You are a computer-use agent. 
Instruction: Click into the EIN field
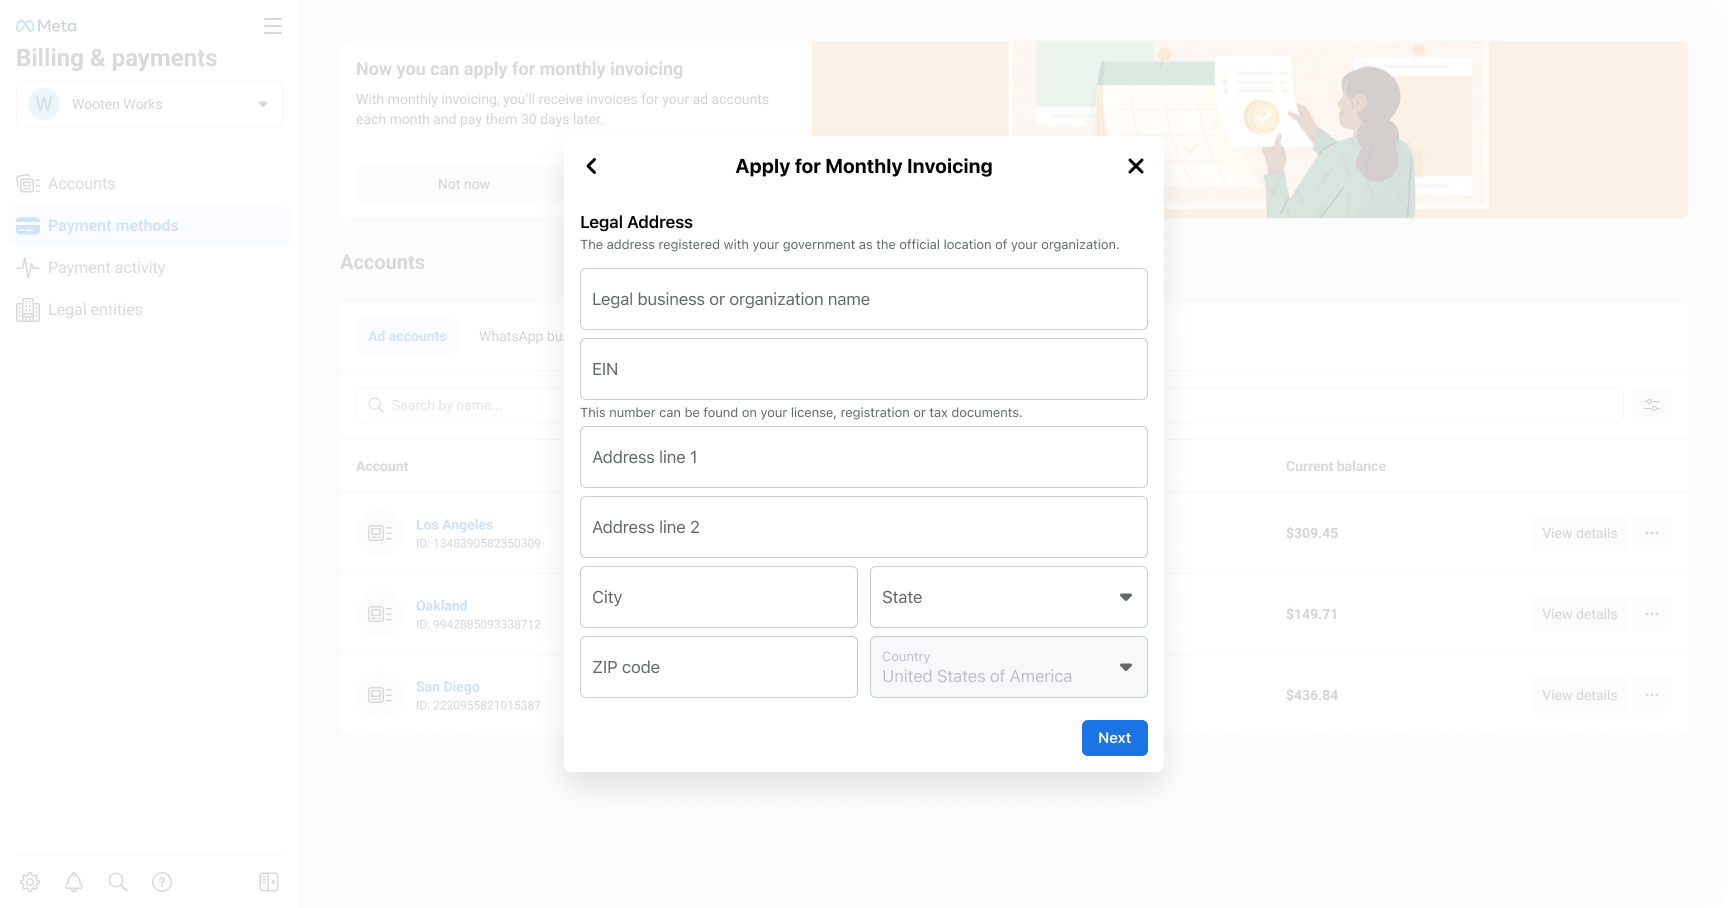pyautogui.click(x=864, y=369)
